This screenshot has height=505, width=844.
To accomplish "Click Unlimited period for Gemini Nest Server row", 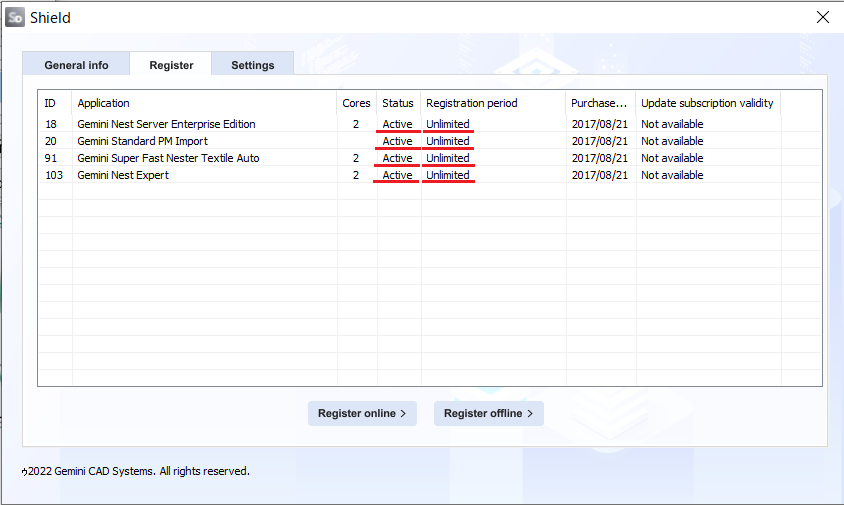I will [x=448, y=124].
